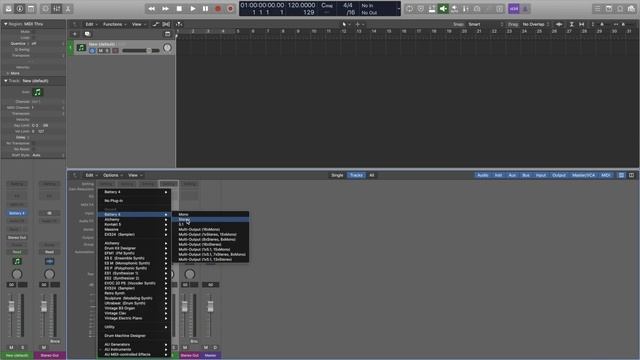This screenshot has width=640, height=360.
Task: Toggle the MIDI channel filter button
Action: tap(606, 176)
